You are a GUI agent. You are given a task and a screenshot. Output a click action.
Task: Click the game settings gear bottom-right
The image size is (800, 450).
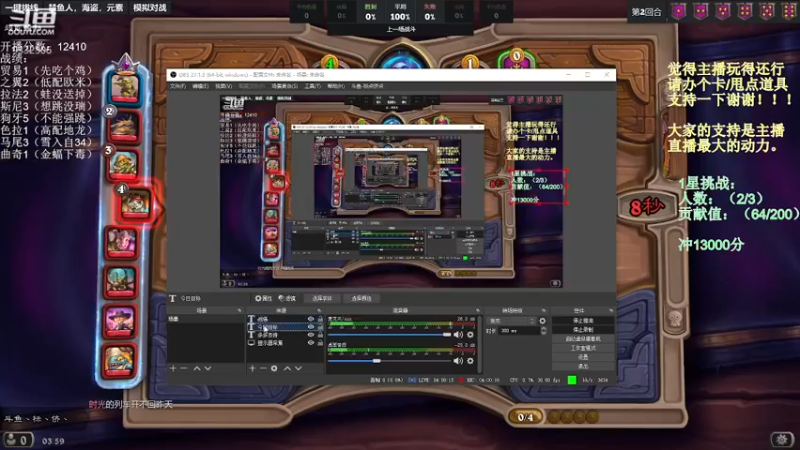[x=782, y=439]
